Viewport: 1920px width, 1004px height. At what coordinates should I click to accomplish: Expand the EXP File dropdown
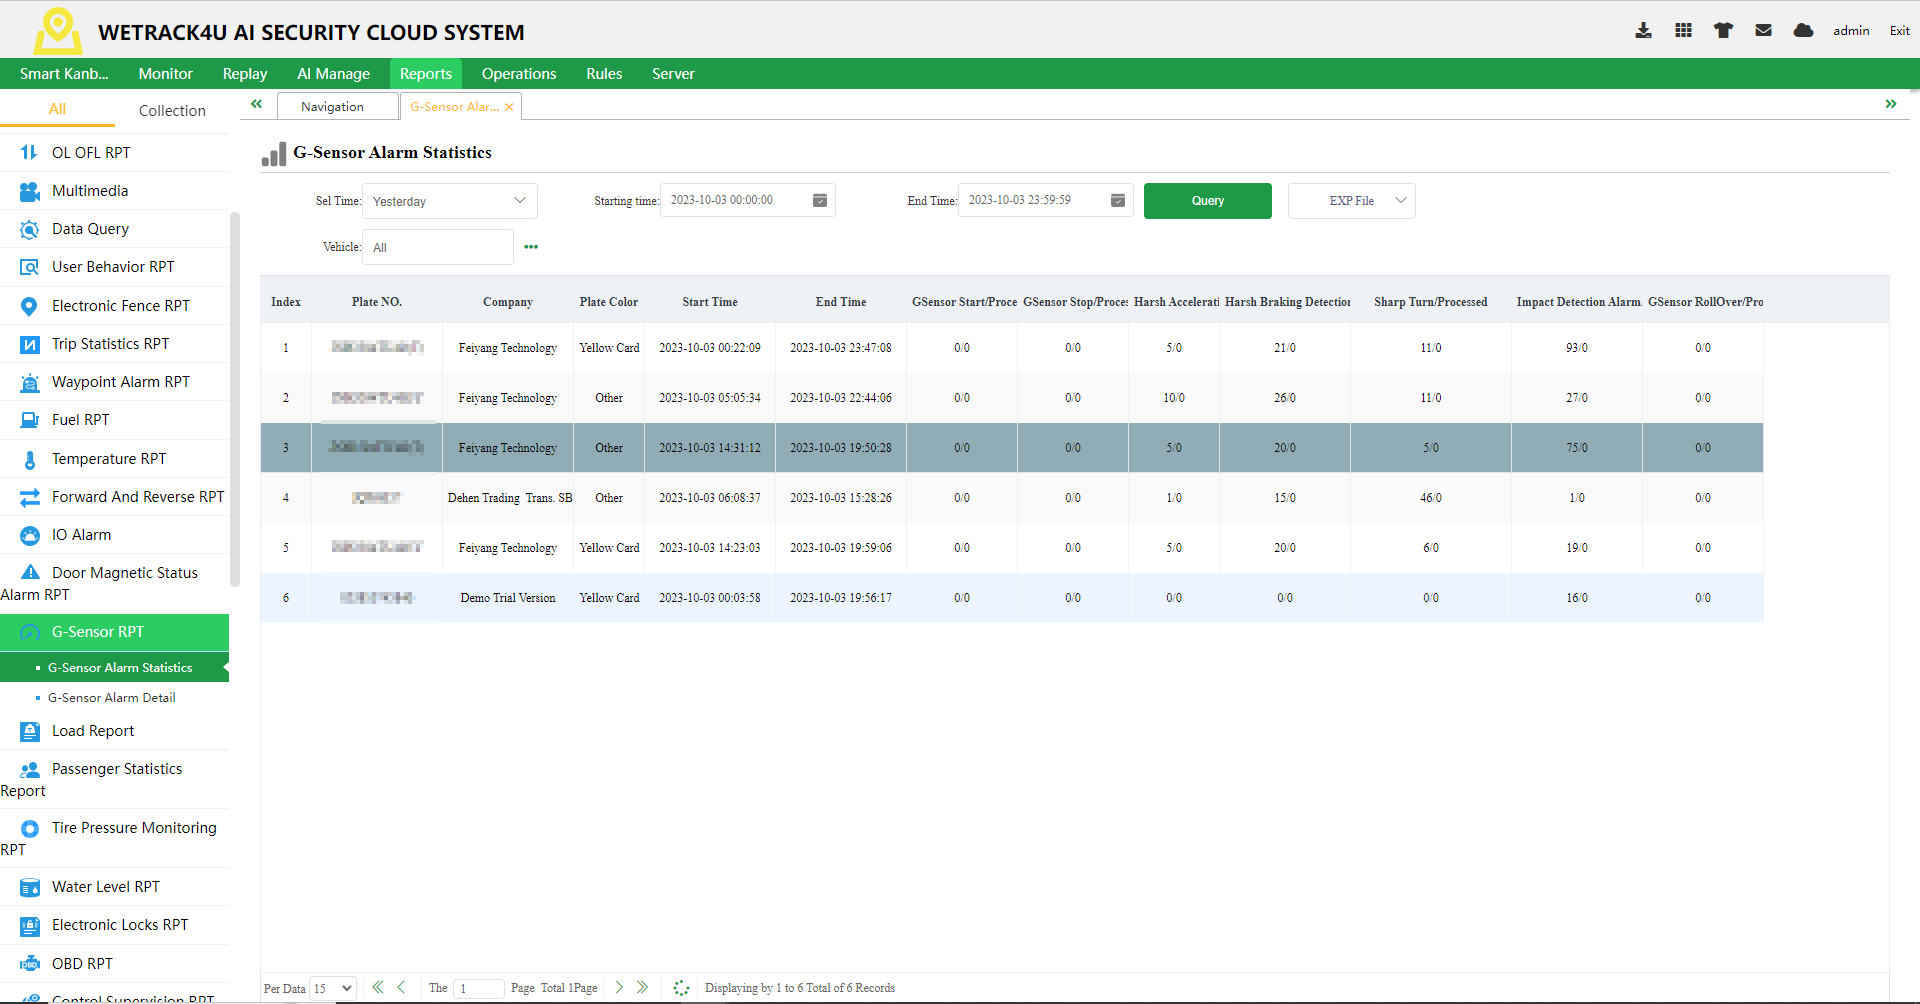point(1351,200)
